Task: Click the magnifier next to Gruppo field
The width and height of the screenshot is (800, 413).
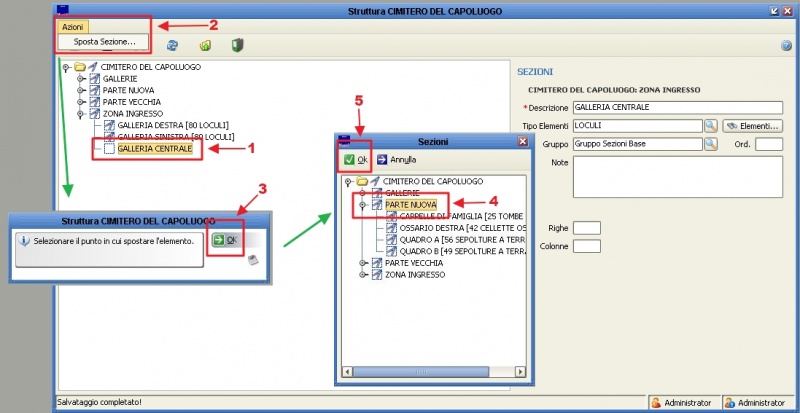Action: tap(711, 144)
